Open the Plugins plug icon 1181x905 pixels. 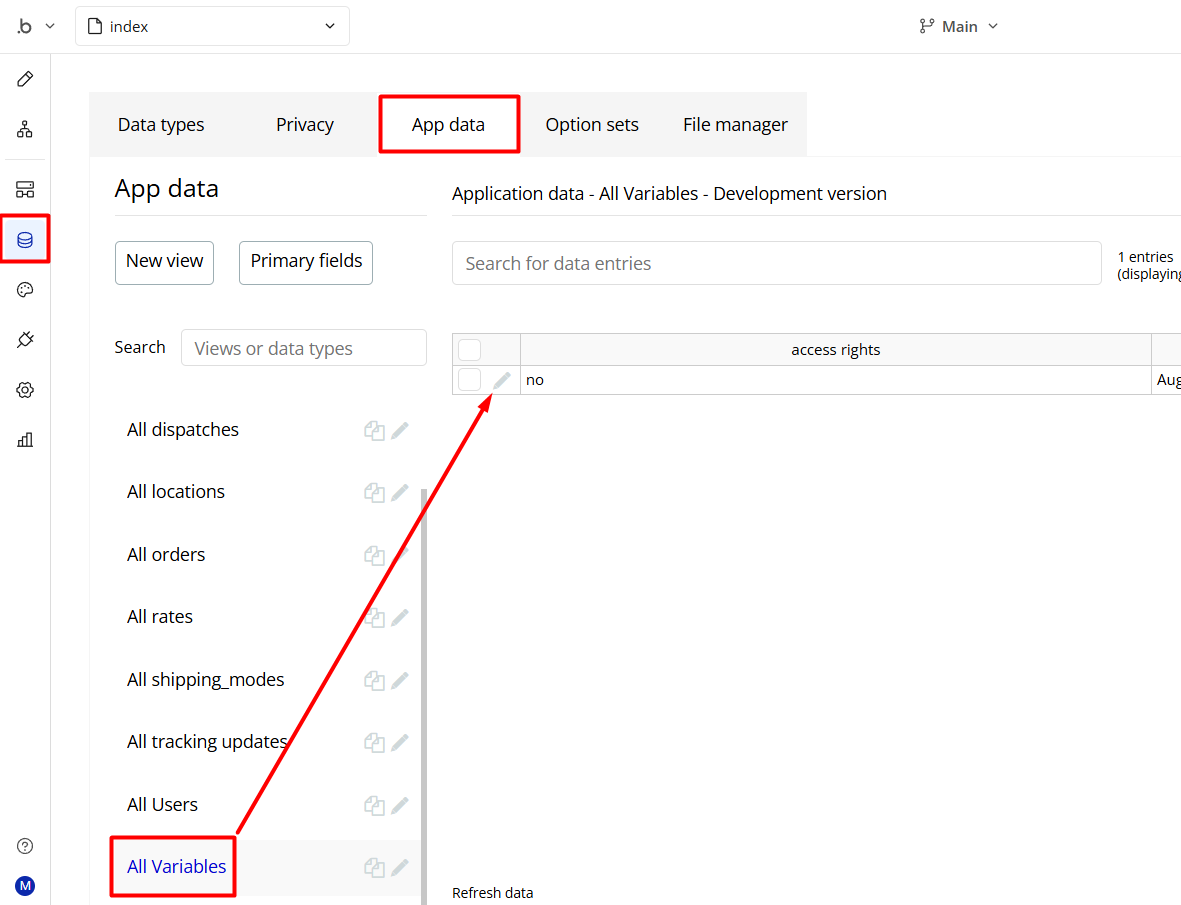(x=25, y=340)
